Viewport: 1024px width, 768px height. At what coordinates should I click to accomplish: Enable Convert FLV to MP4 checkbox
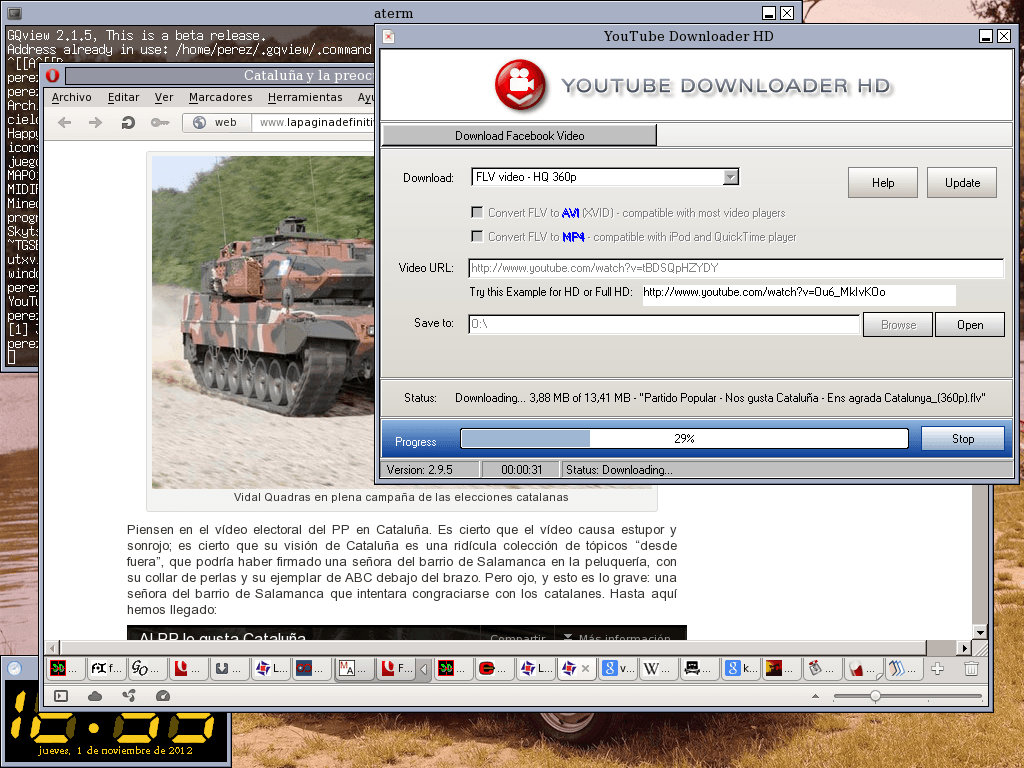(x=477, y=236)
